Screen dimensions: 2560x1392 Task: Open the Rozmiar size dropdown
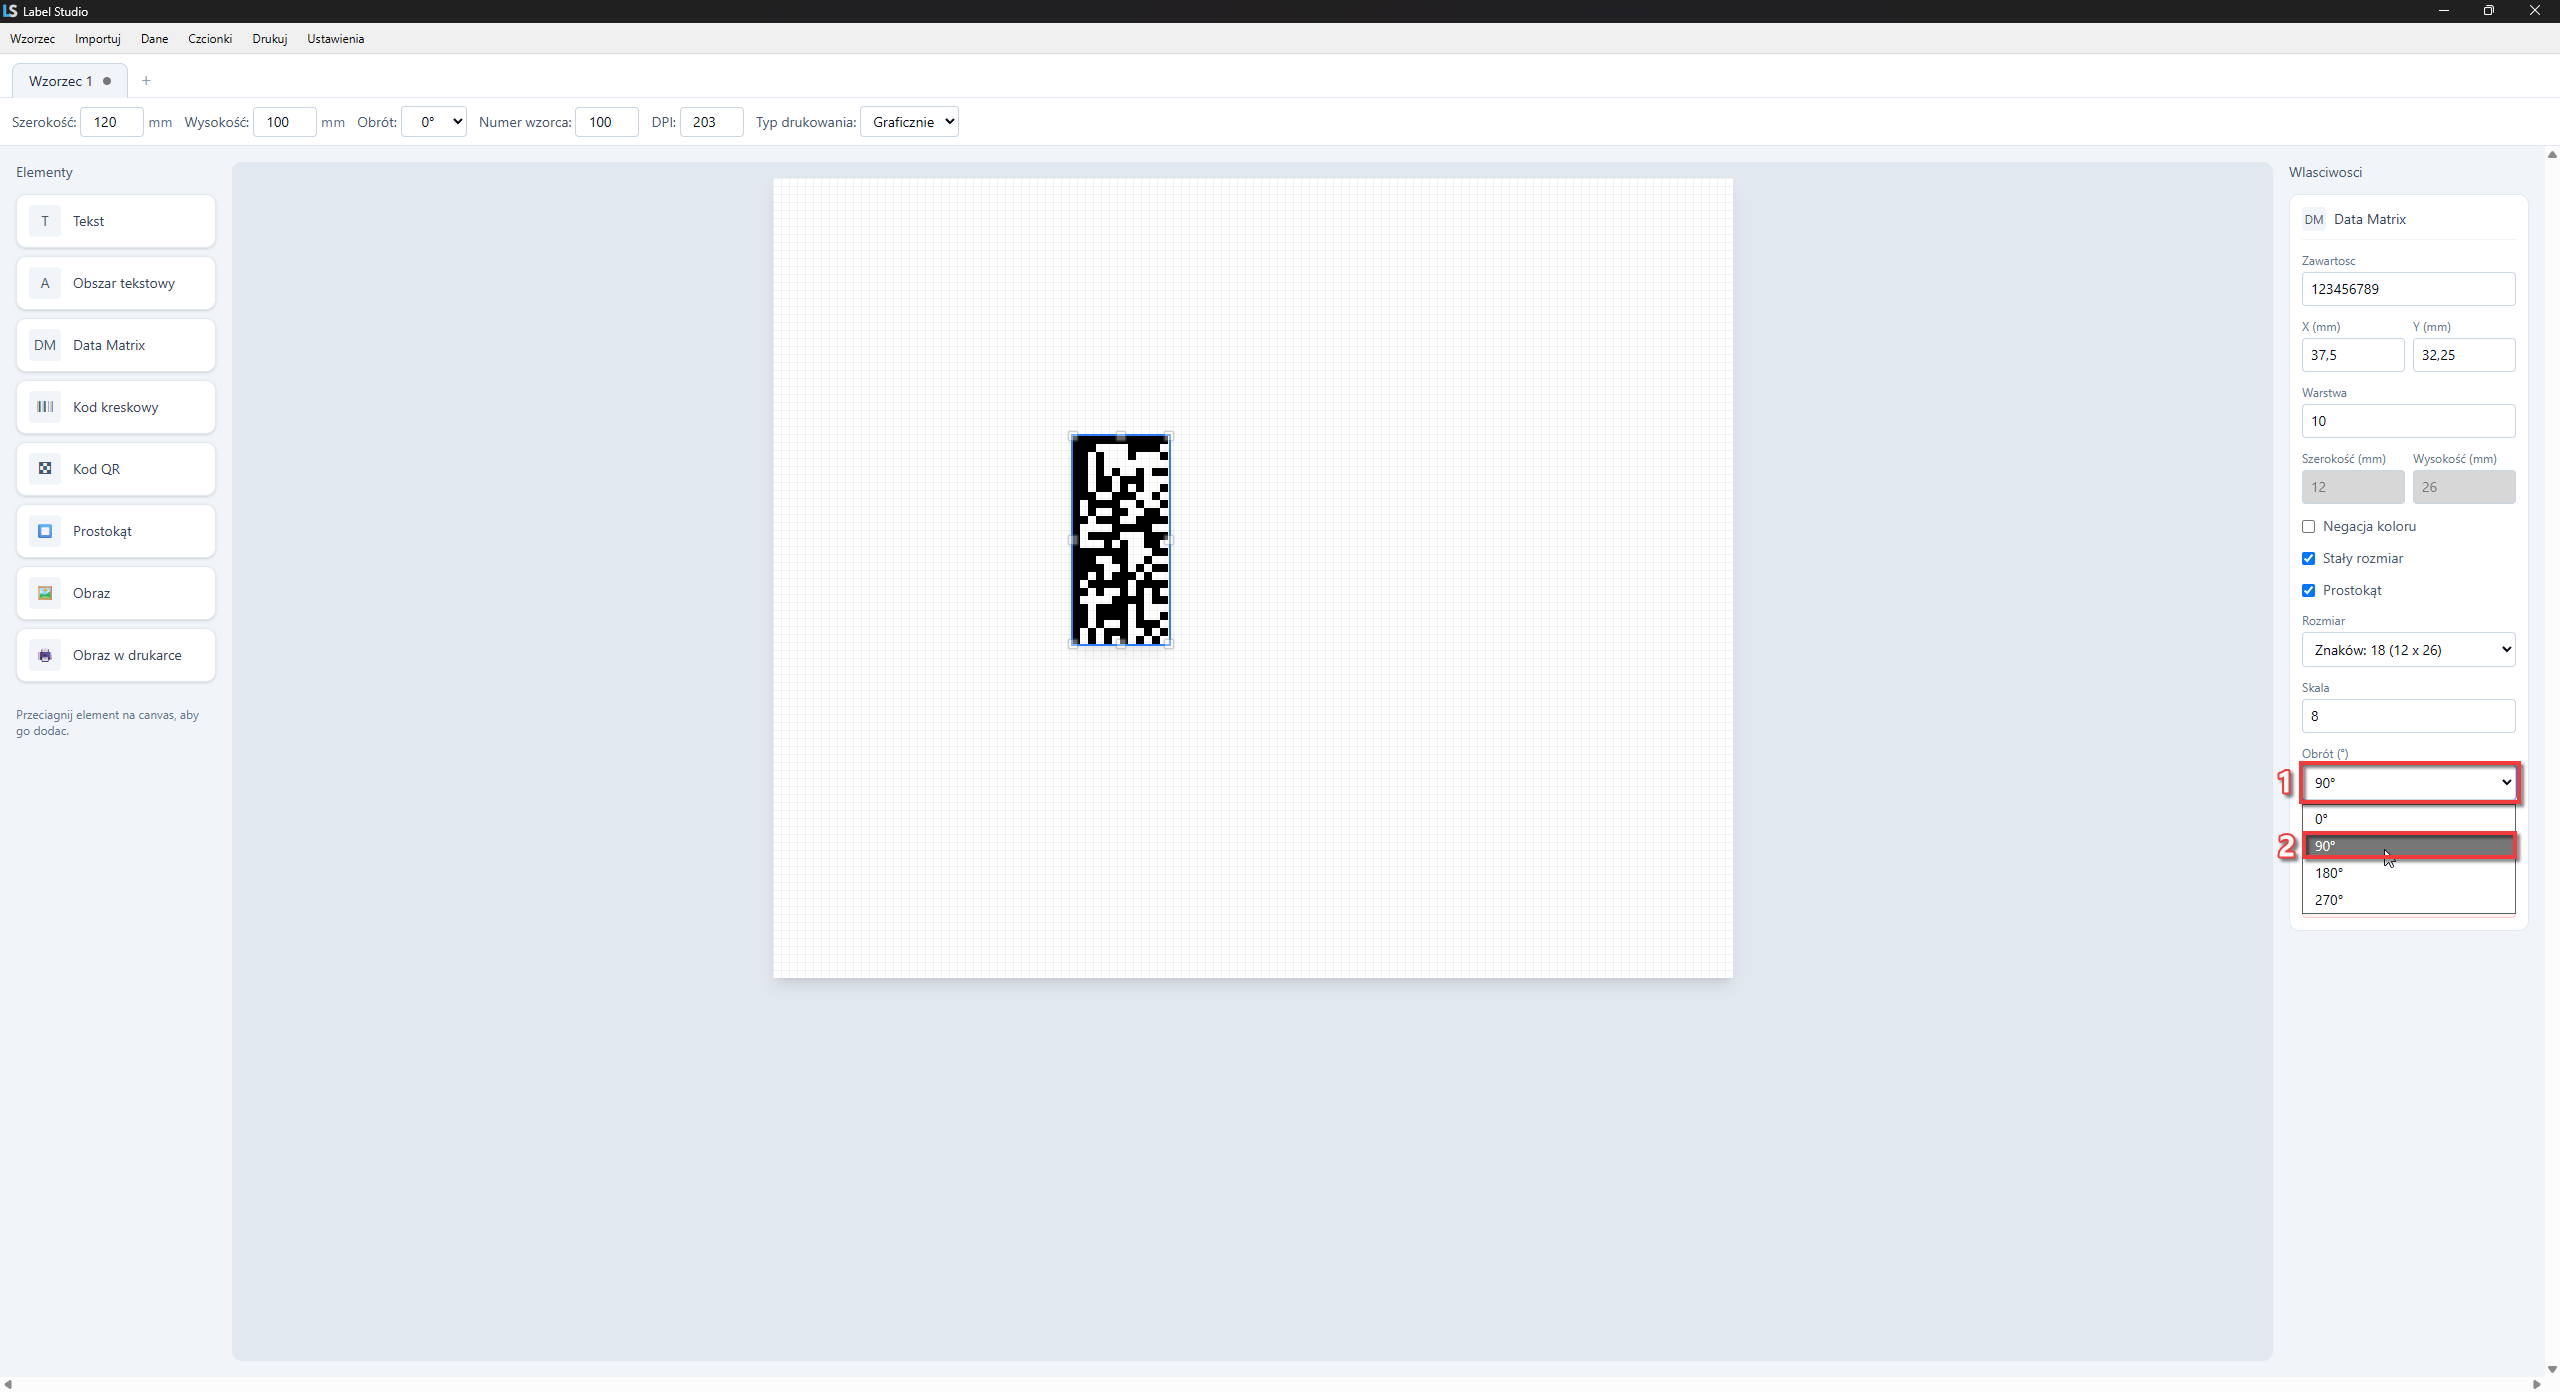click(2408, 650)
